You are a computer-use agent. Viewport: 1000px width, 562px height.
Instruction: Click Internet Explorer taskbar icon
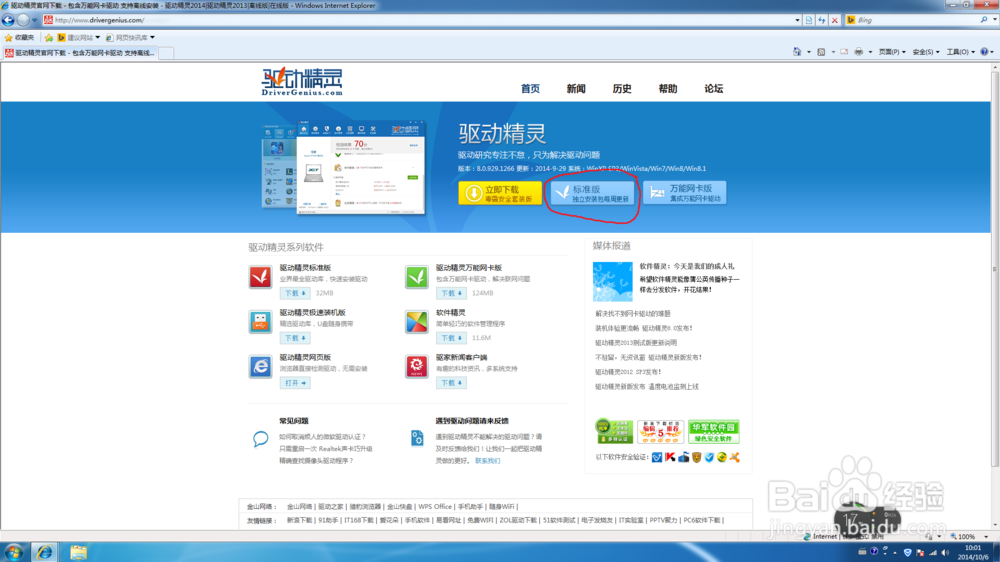pos(44,552)
